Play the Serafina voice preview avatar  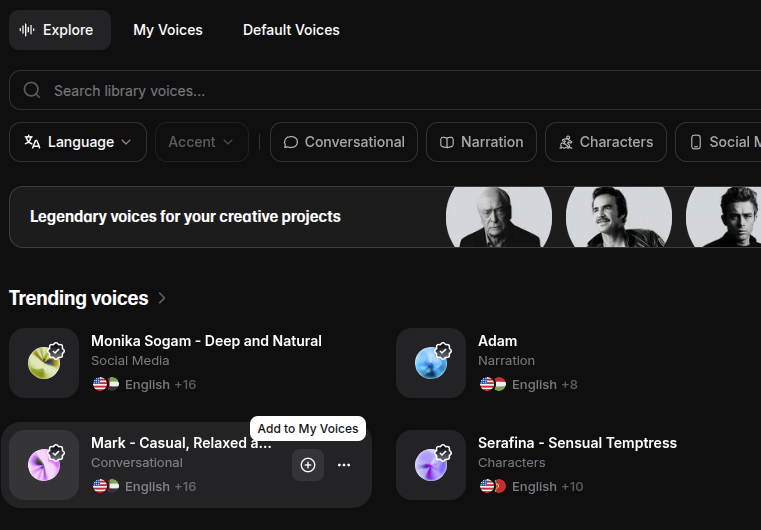click(x=431, y=465)
